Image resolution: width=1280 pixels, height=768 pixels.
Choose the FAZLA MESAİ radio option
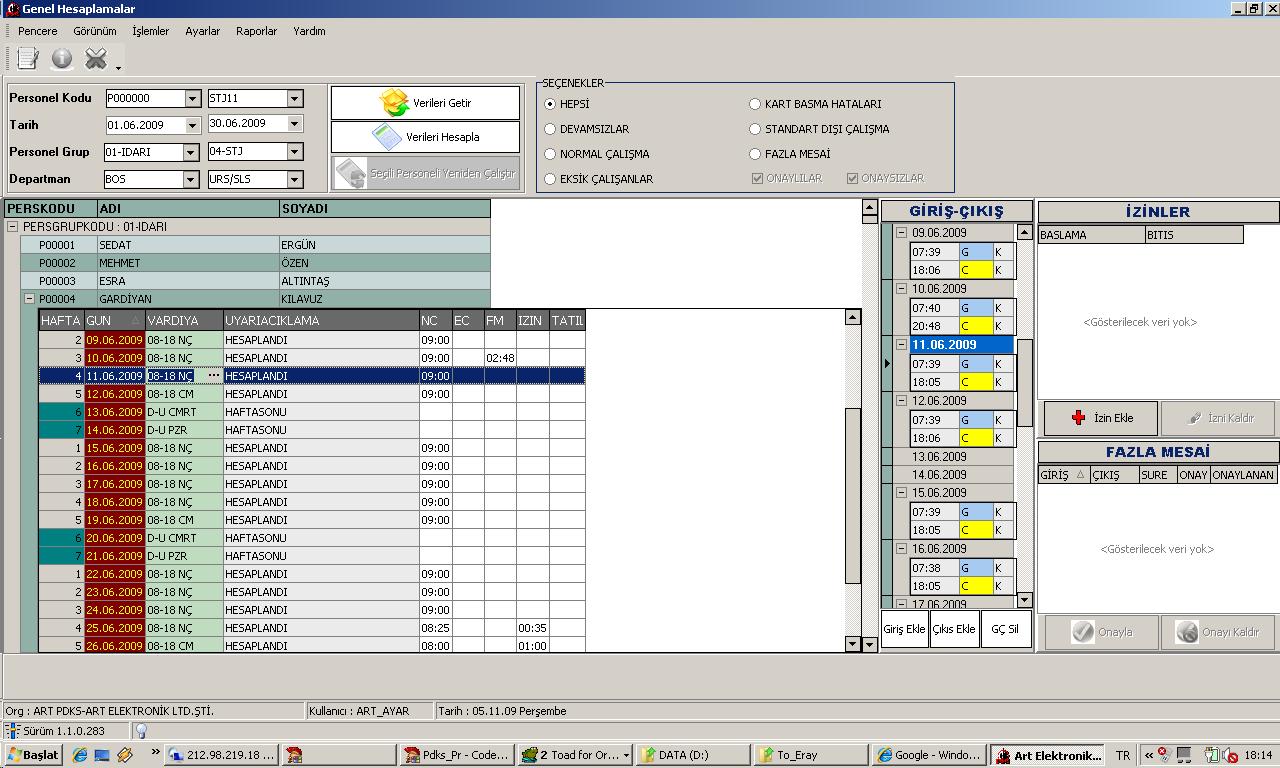coord(755,154)
